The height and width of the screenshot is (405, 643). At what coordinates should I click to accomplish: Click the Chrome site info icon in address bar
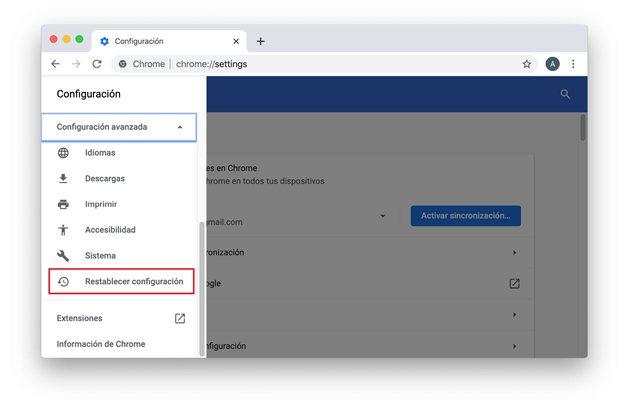(x=122, y=64)
